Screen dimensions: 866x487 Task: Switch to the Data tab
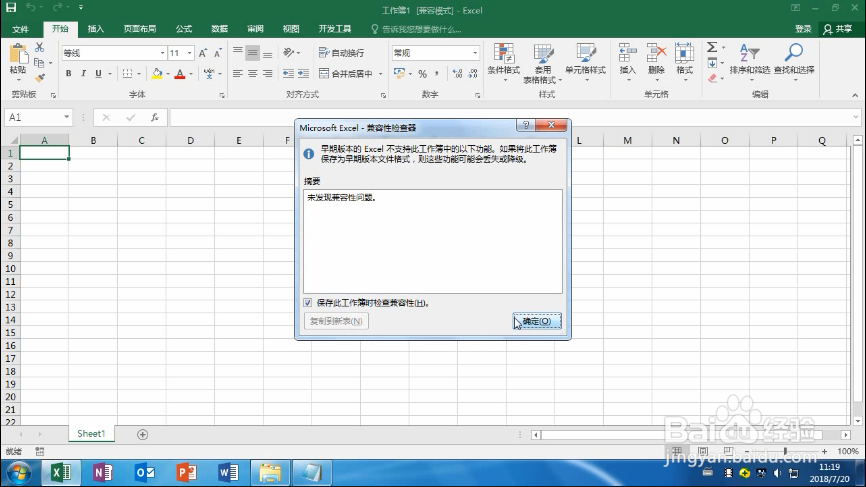pos(220,29)
